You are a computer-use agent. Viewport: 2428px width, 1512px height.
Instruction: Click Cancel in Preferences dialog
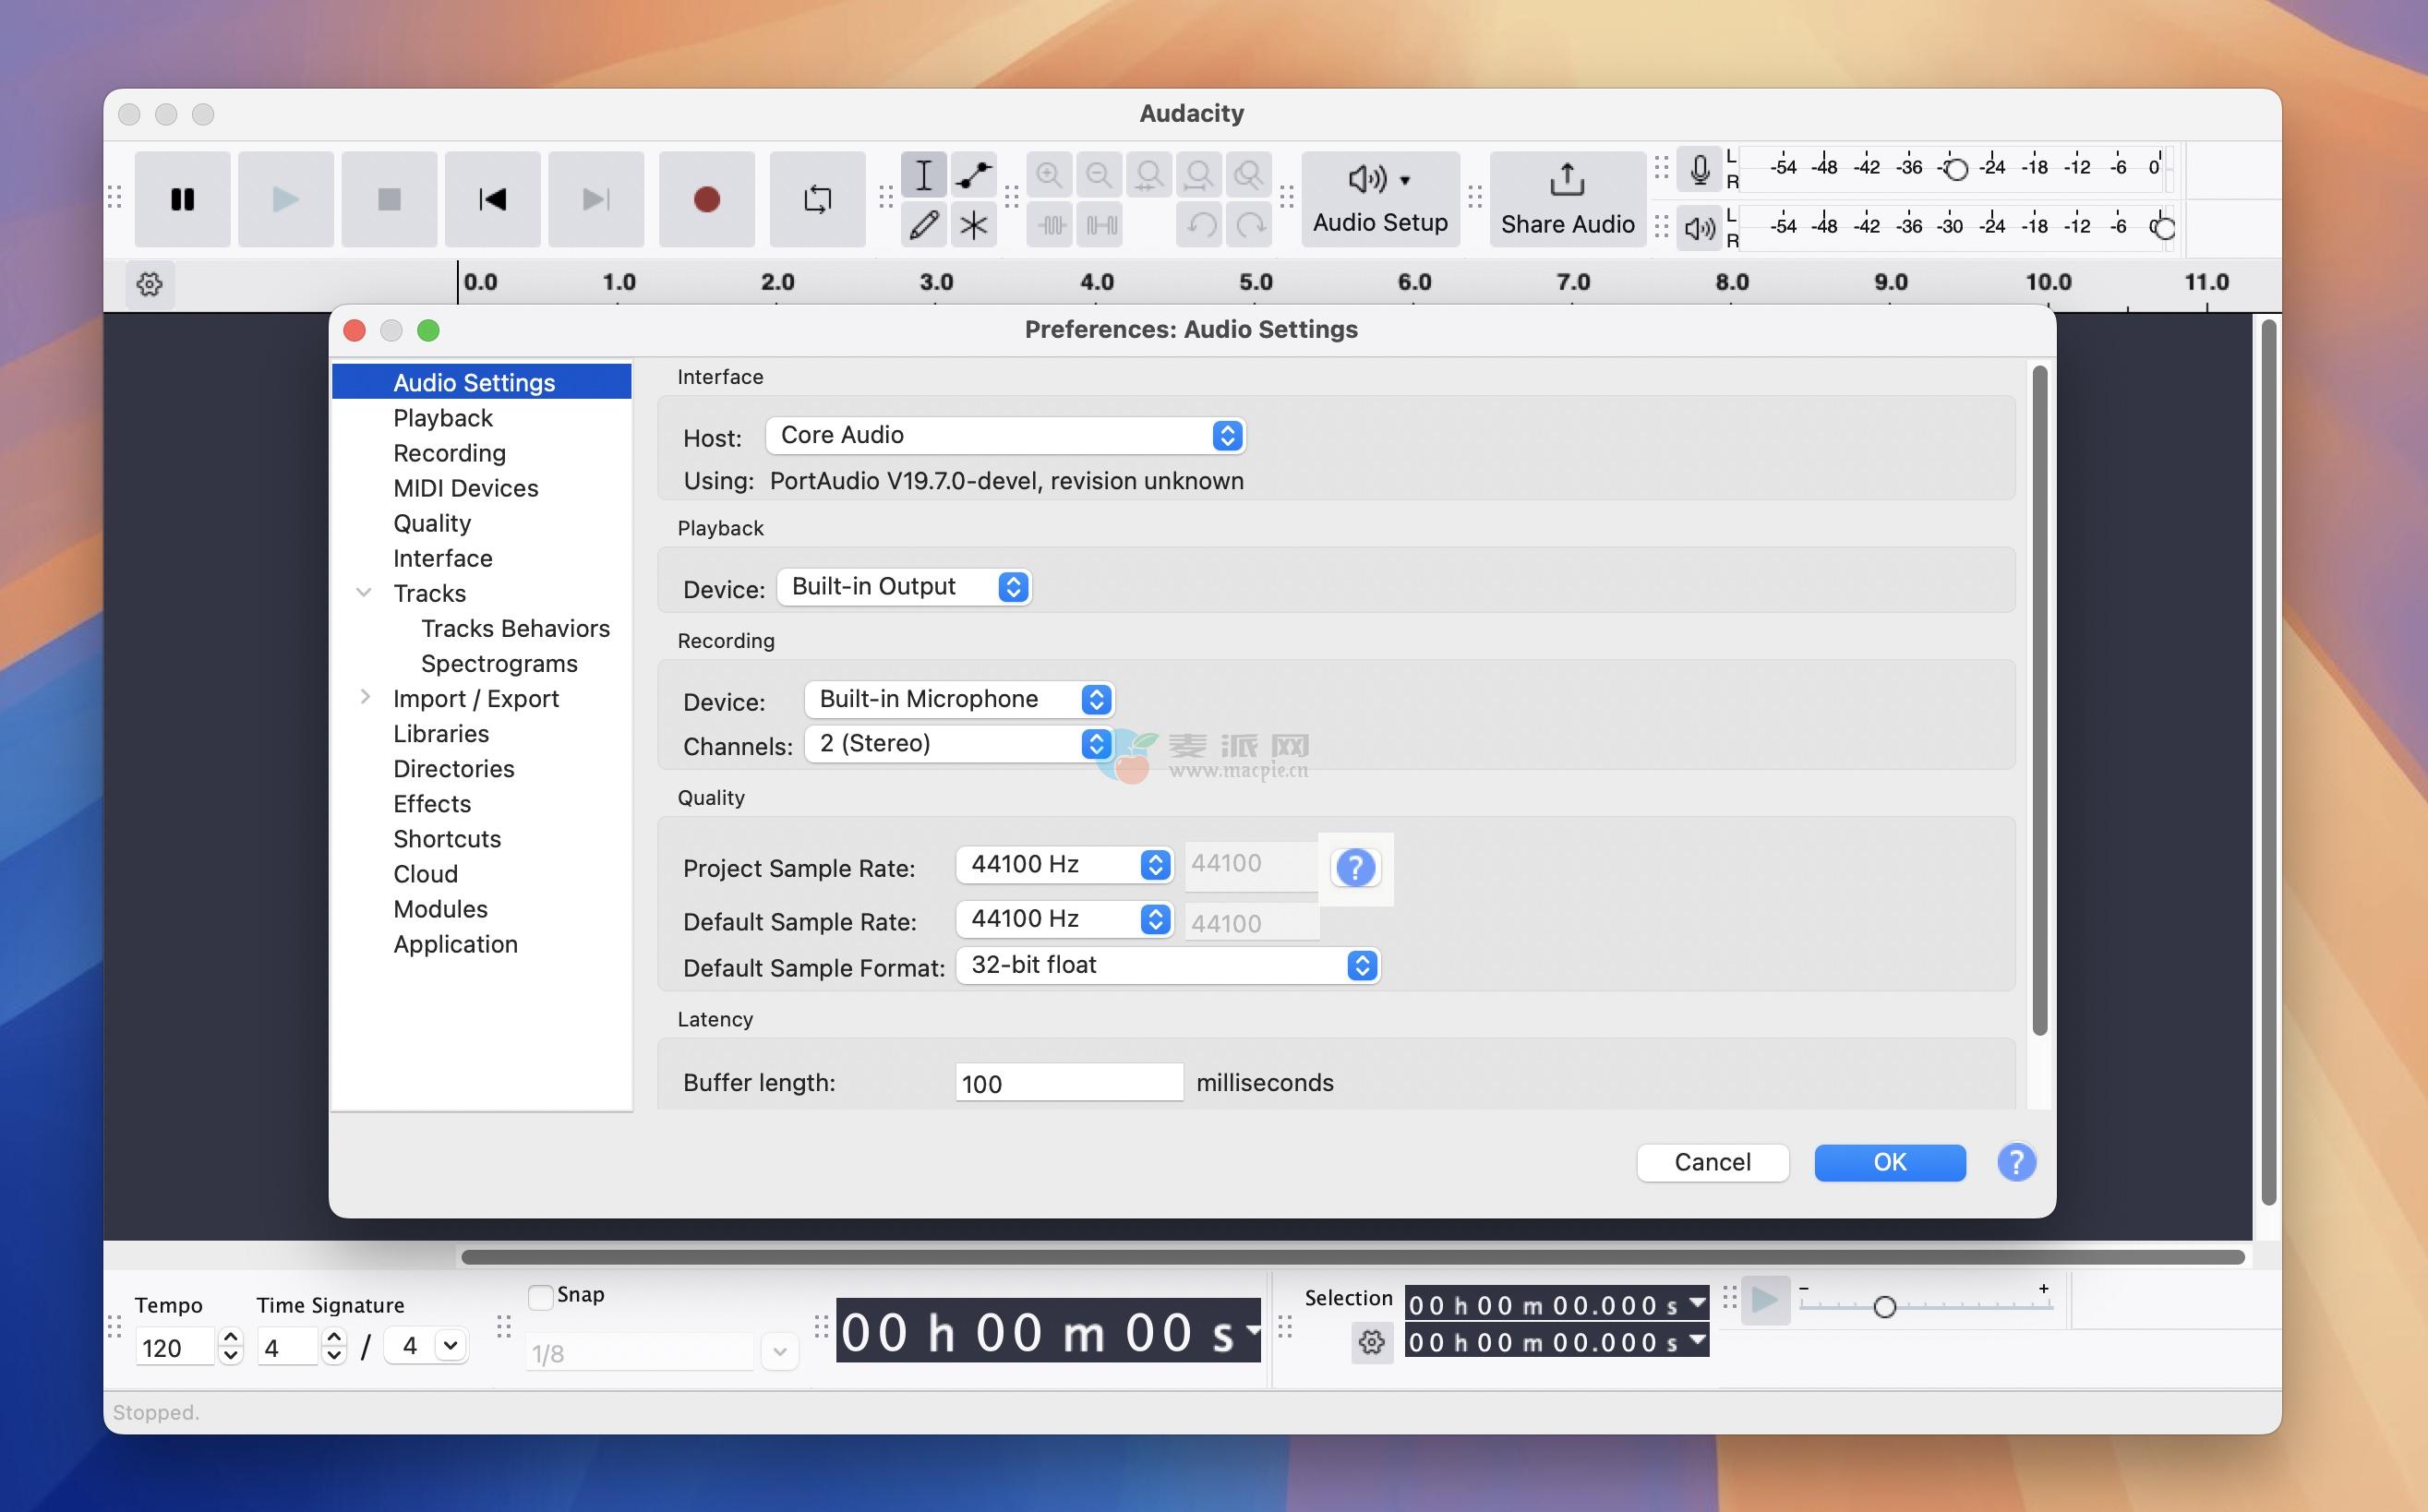click(x=1712, y=1162)
